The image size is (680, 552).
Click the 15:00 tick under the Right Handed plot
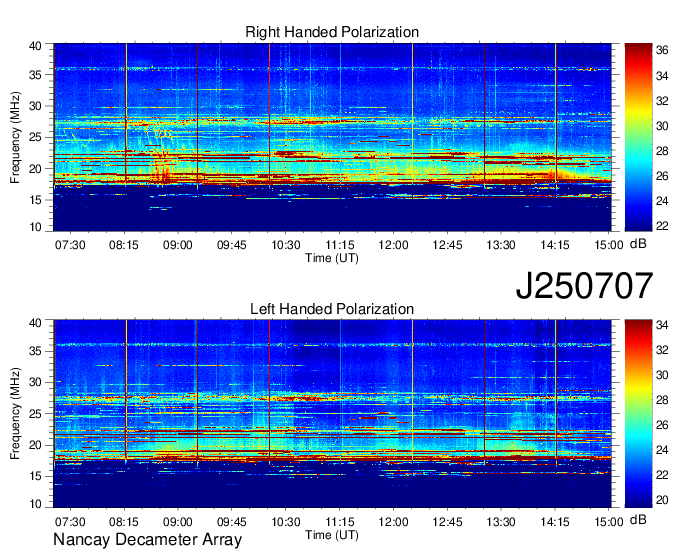(x=609, y=245)
